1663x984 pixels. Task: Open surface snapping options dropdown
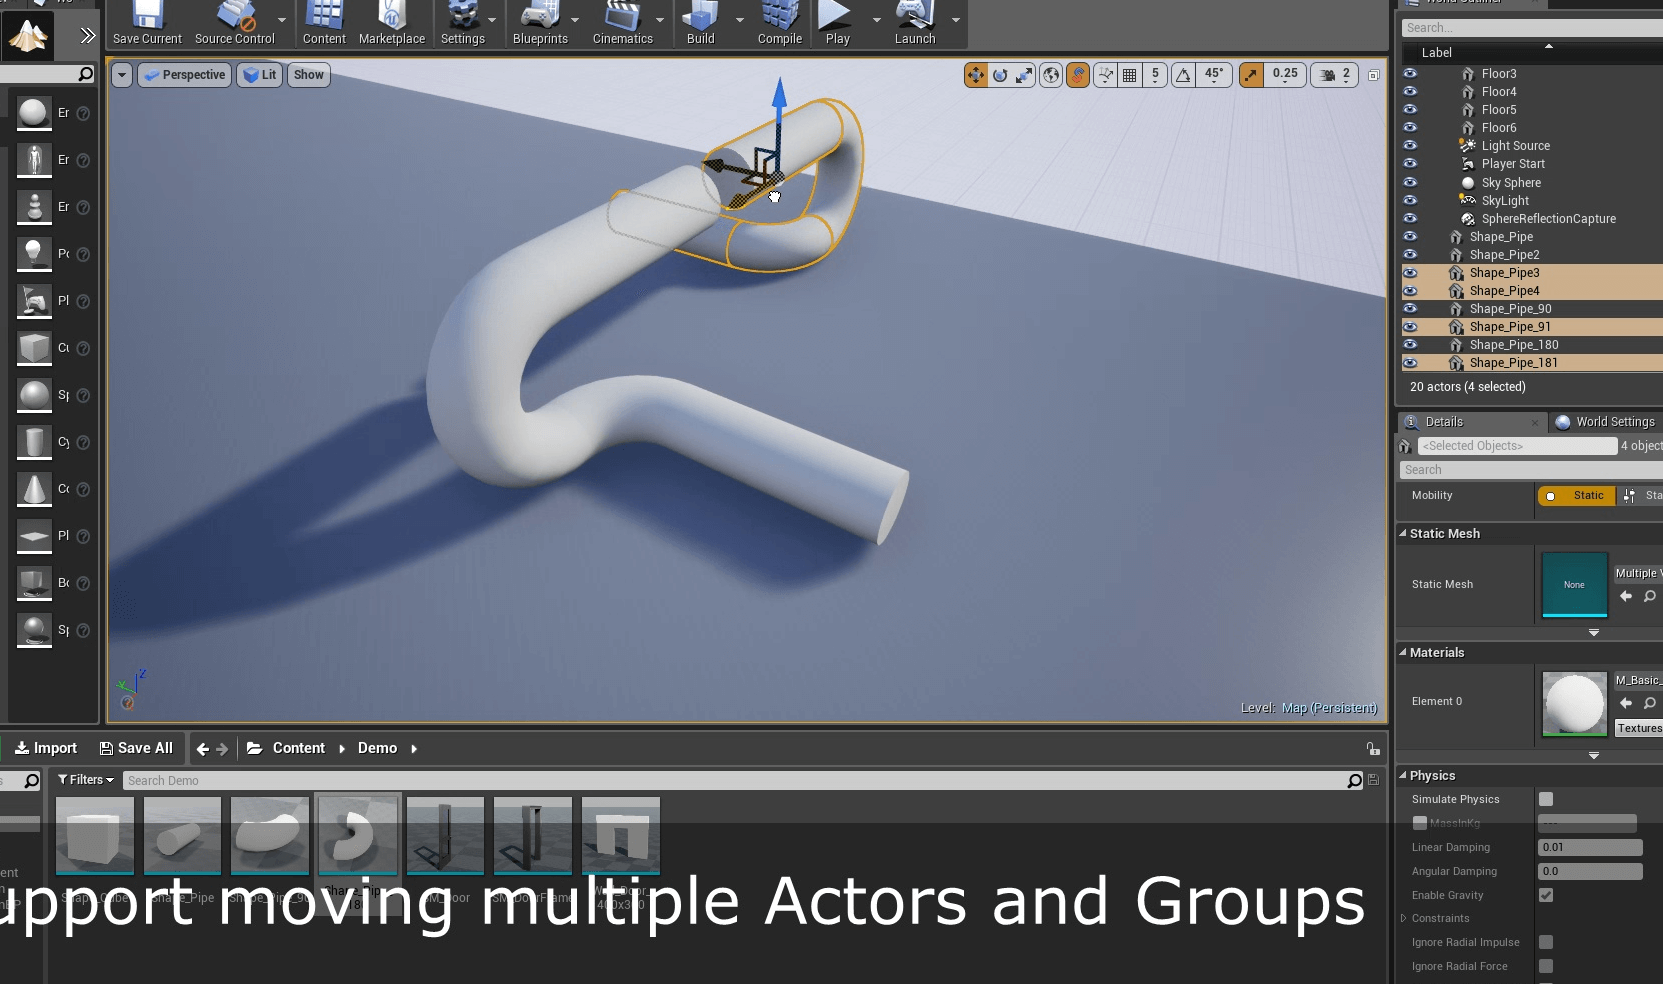(1105, 75)
